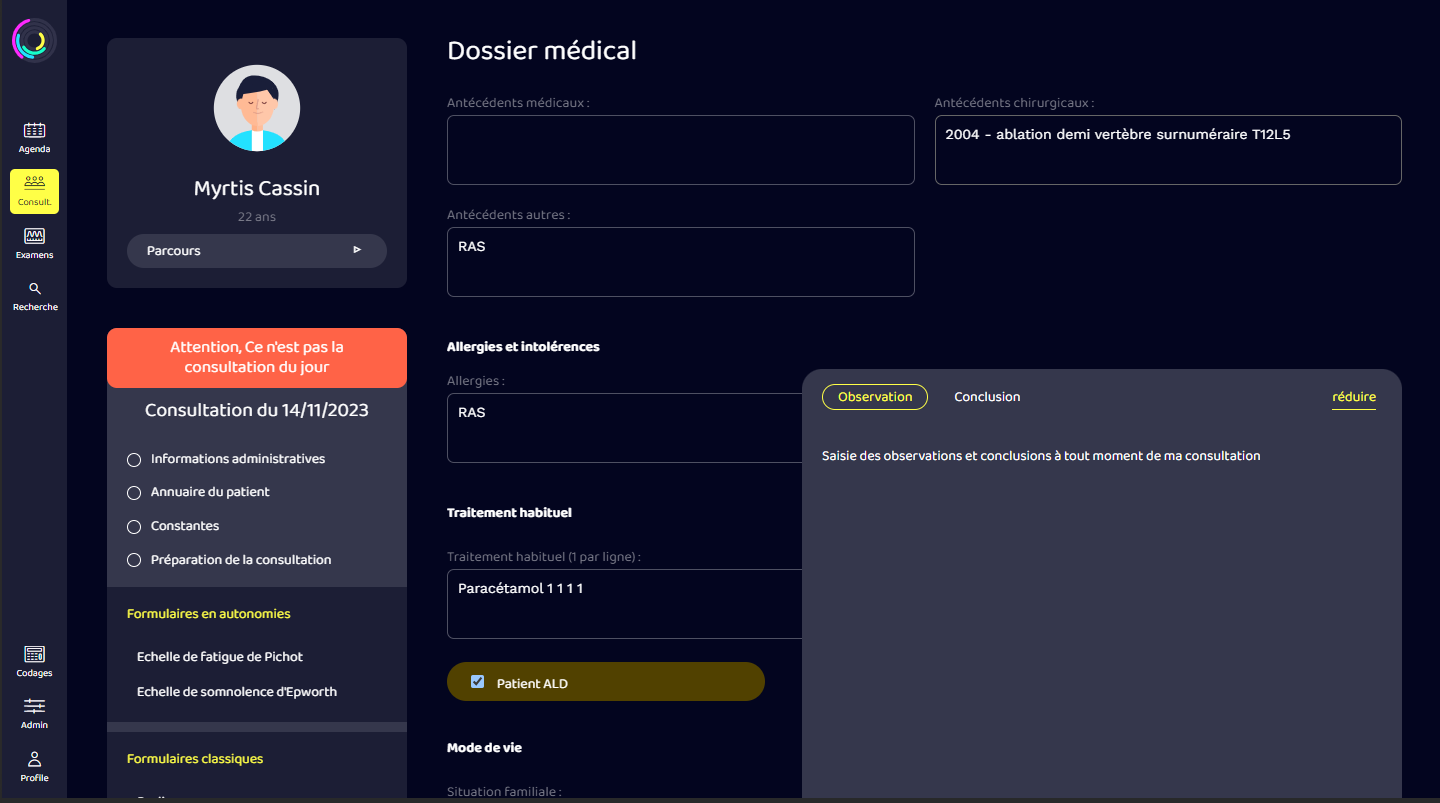Image resolution: width=1440 pixels, height=803 pixels.
Task: Open the Agenda calendar icon
Action: [34, 130]
